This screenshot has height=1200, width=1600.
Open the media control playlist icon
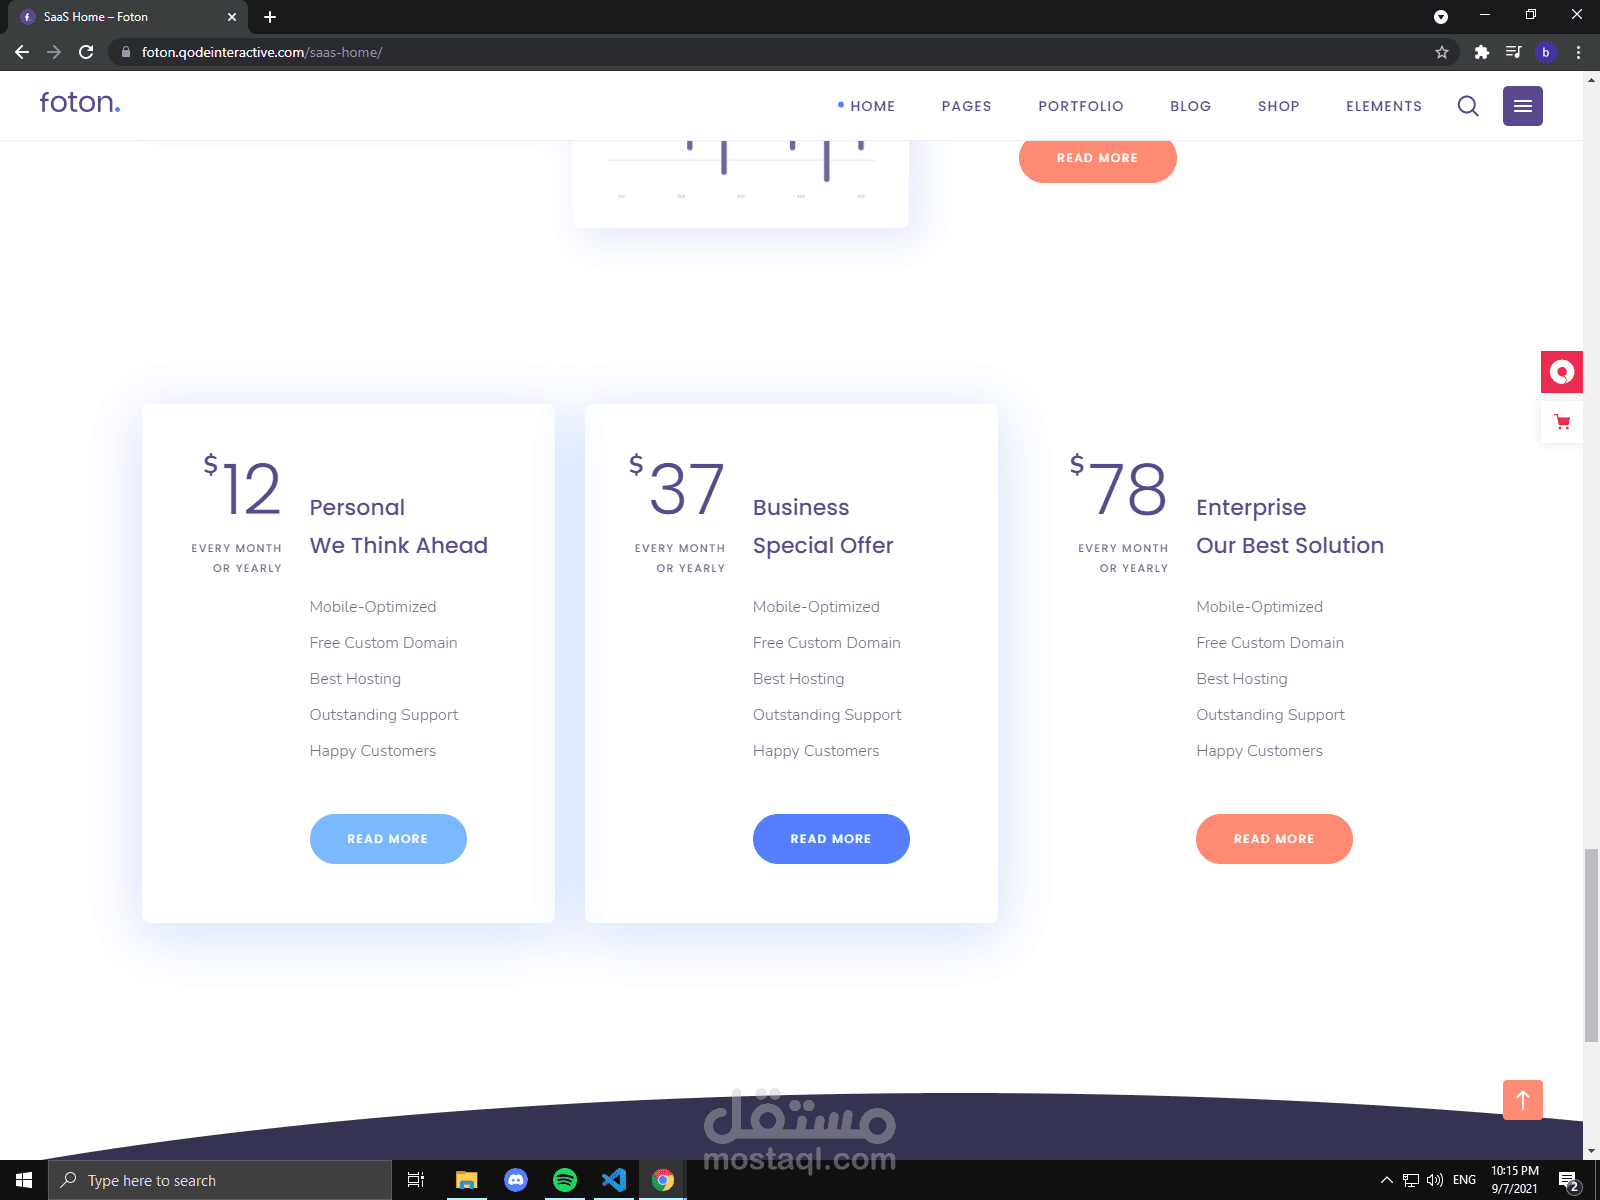coord(1514,52)
